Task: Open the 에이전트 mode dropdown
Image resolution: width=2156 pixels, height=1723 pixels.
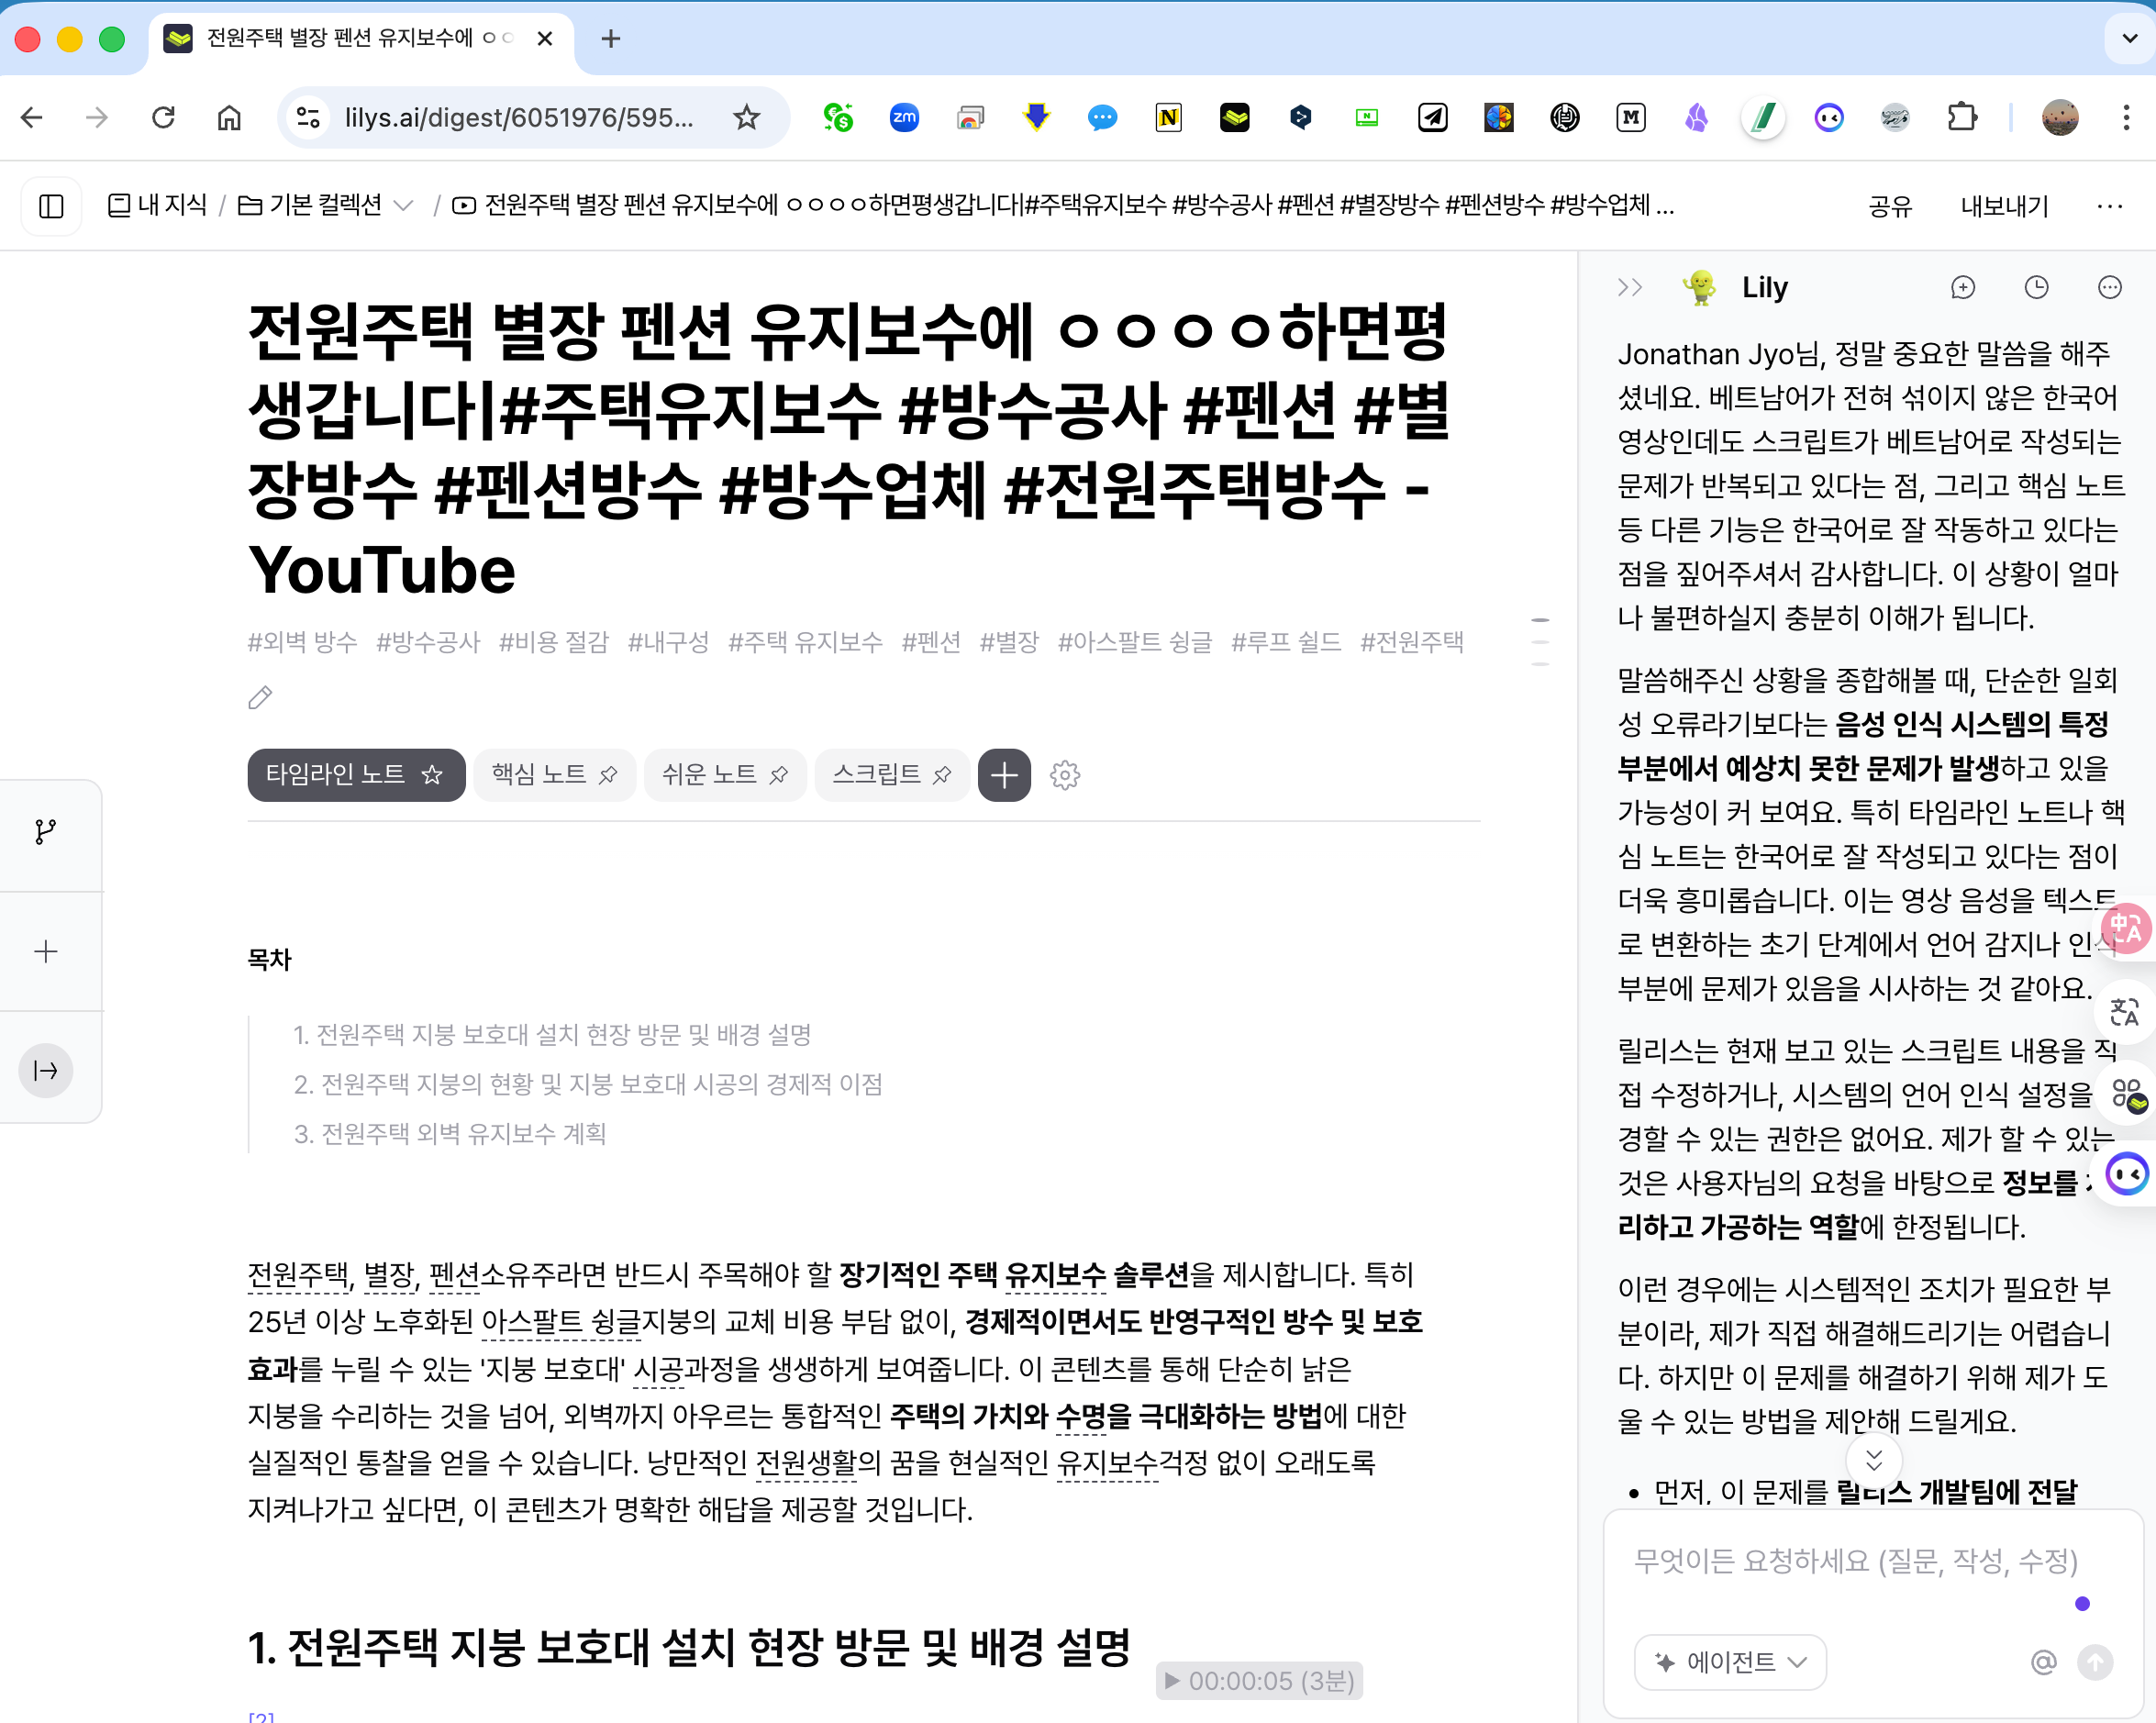Action: click(1730, 1662)
